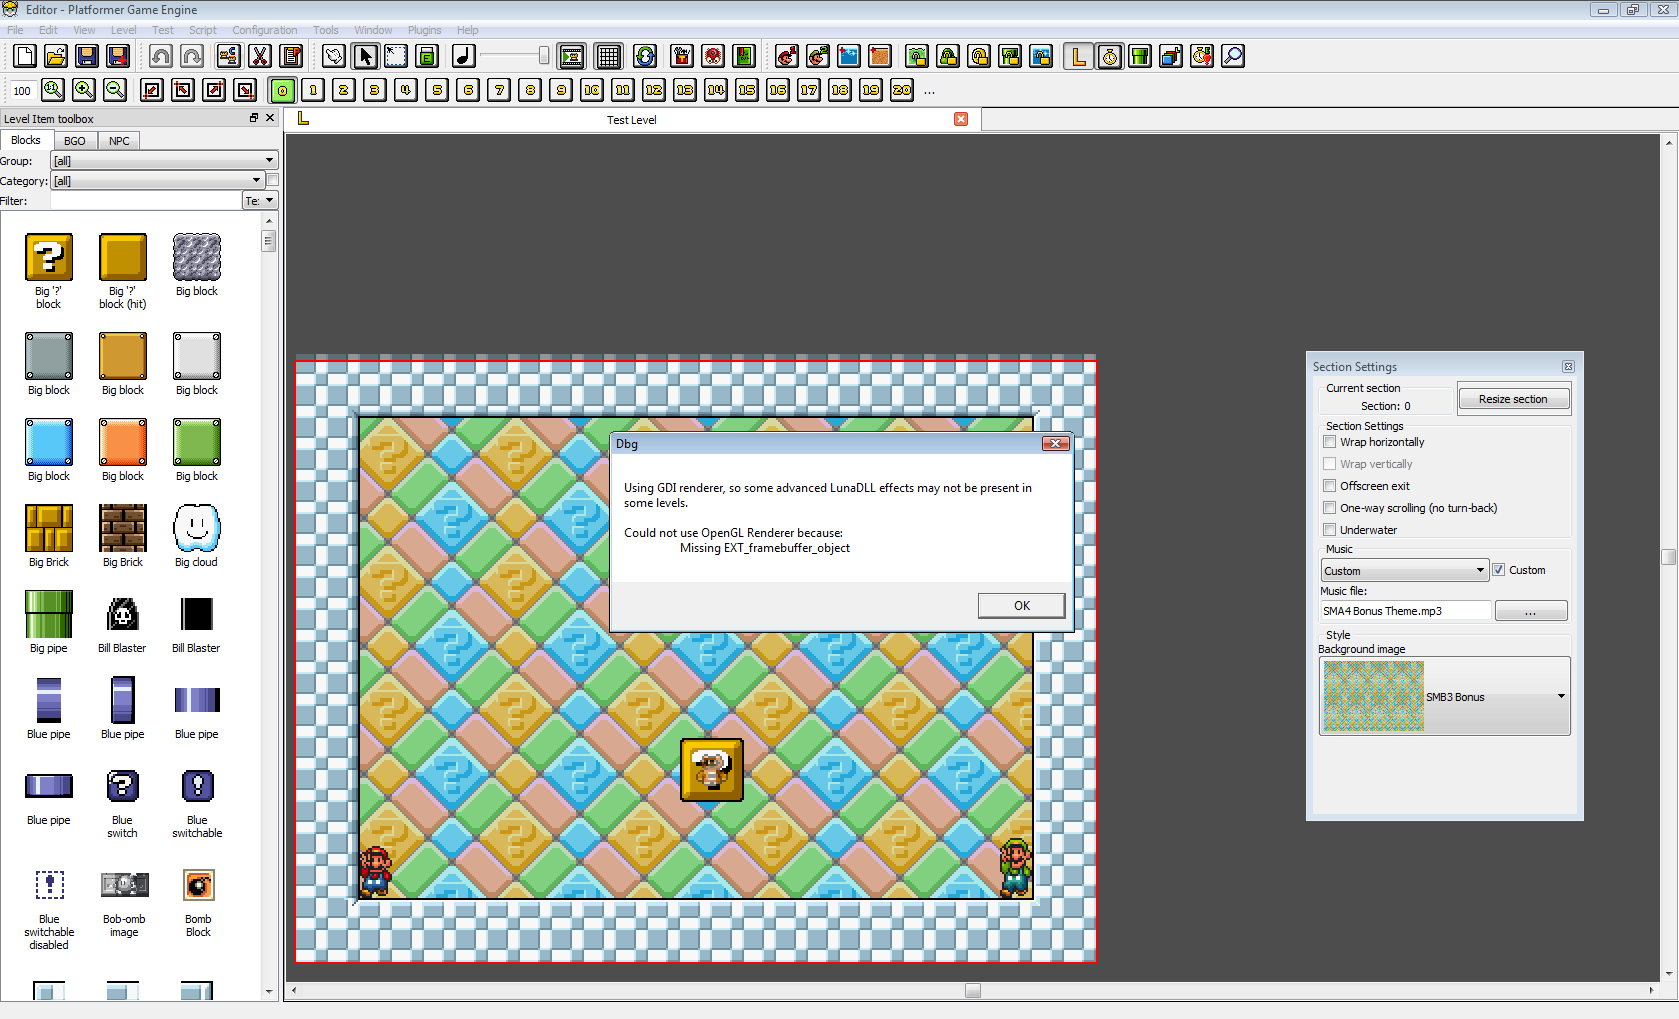The image size is (1679, 1019).
Task: Click the redo arrow icon
Action: [192, 56]
